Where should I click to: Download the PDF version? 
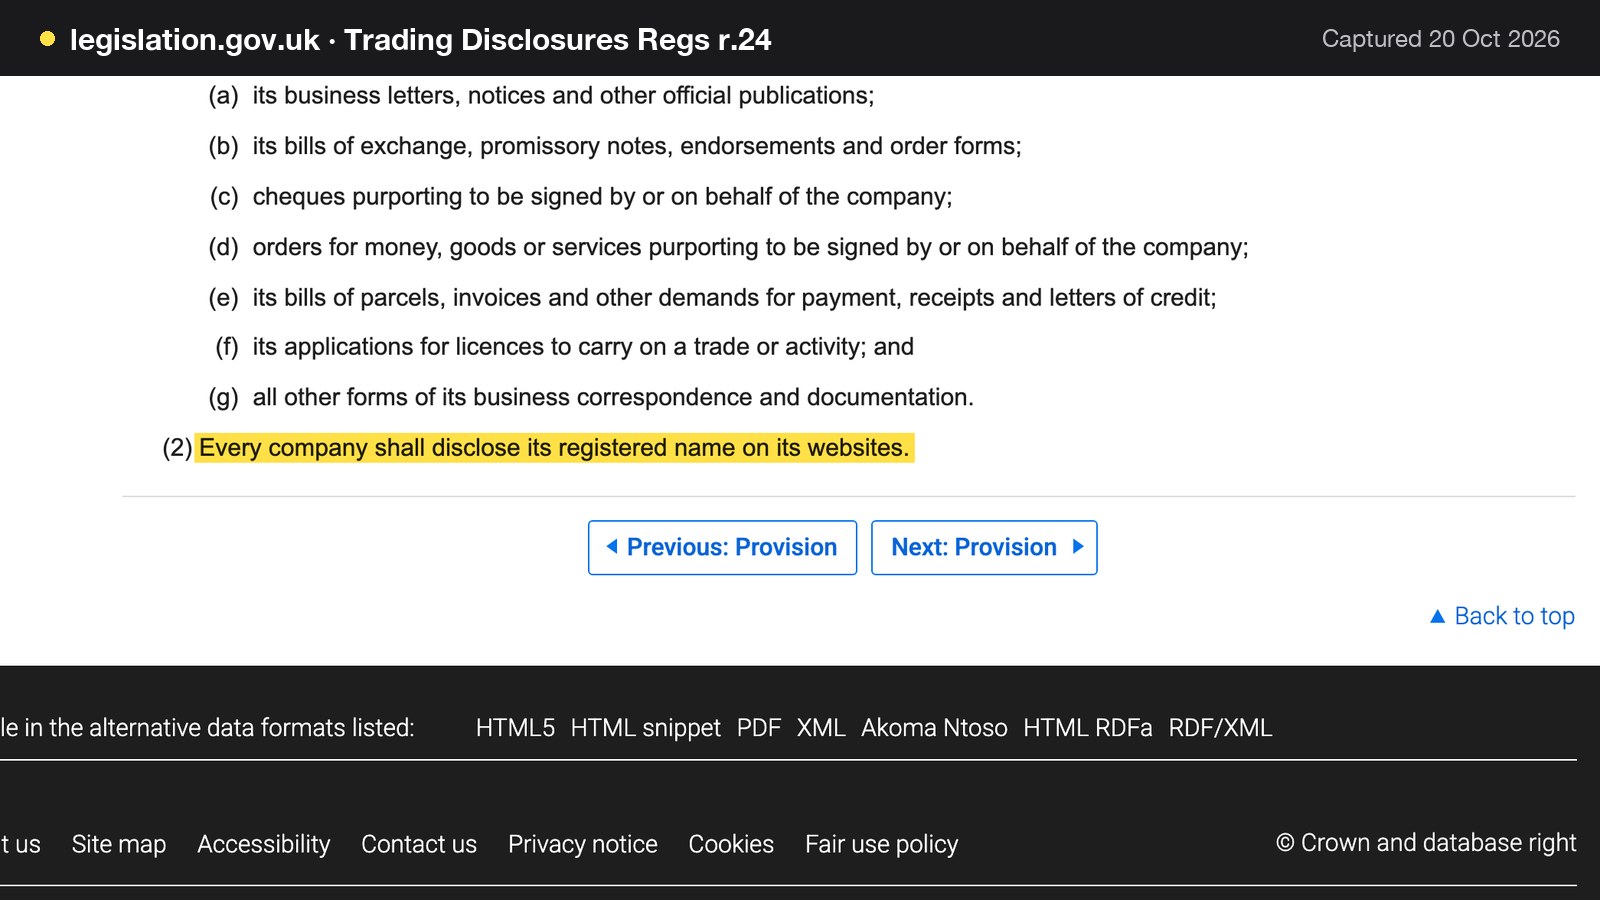(758, 728)
